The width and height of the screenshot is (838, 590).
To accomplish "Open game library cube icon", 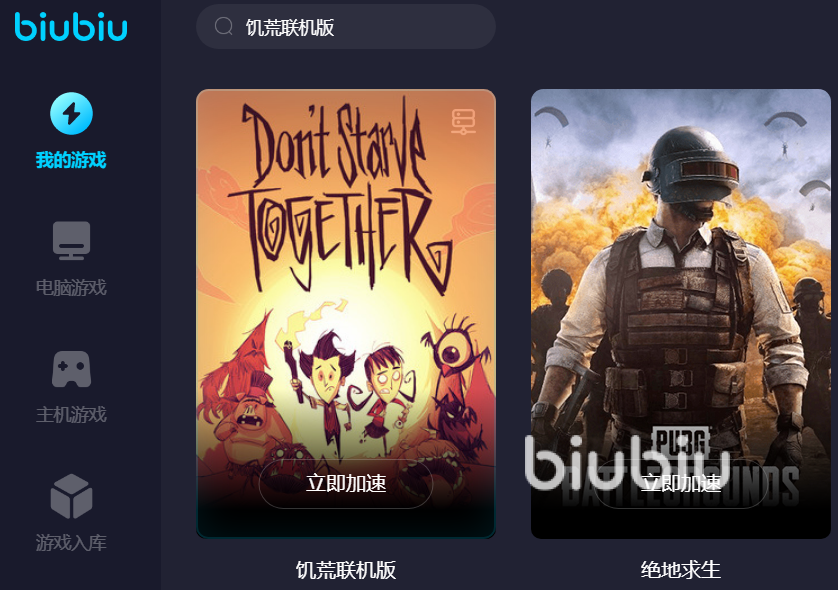I will coord(71,496).
